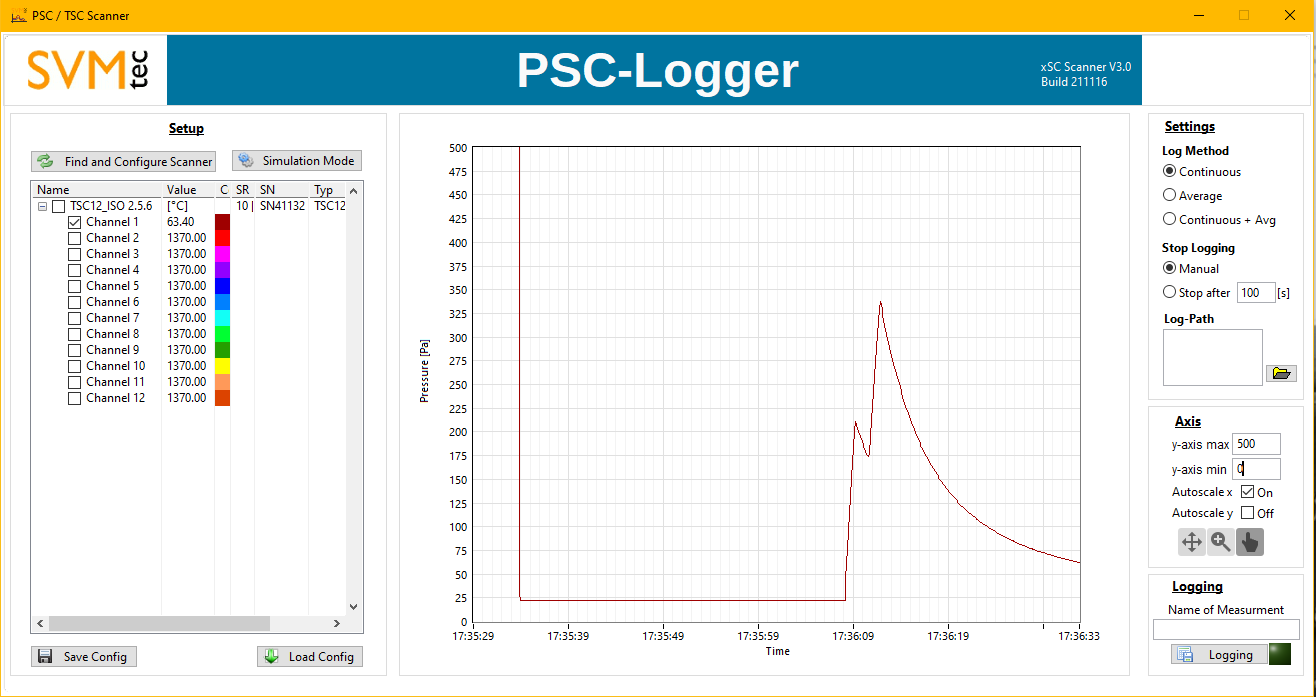Click the Channel 2 red color swatch
1316x697 pixels.
coord(223,238)
